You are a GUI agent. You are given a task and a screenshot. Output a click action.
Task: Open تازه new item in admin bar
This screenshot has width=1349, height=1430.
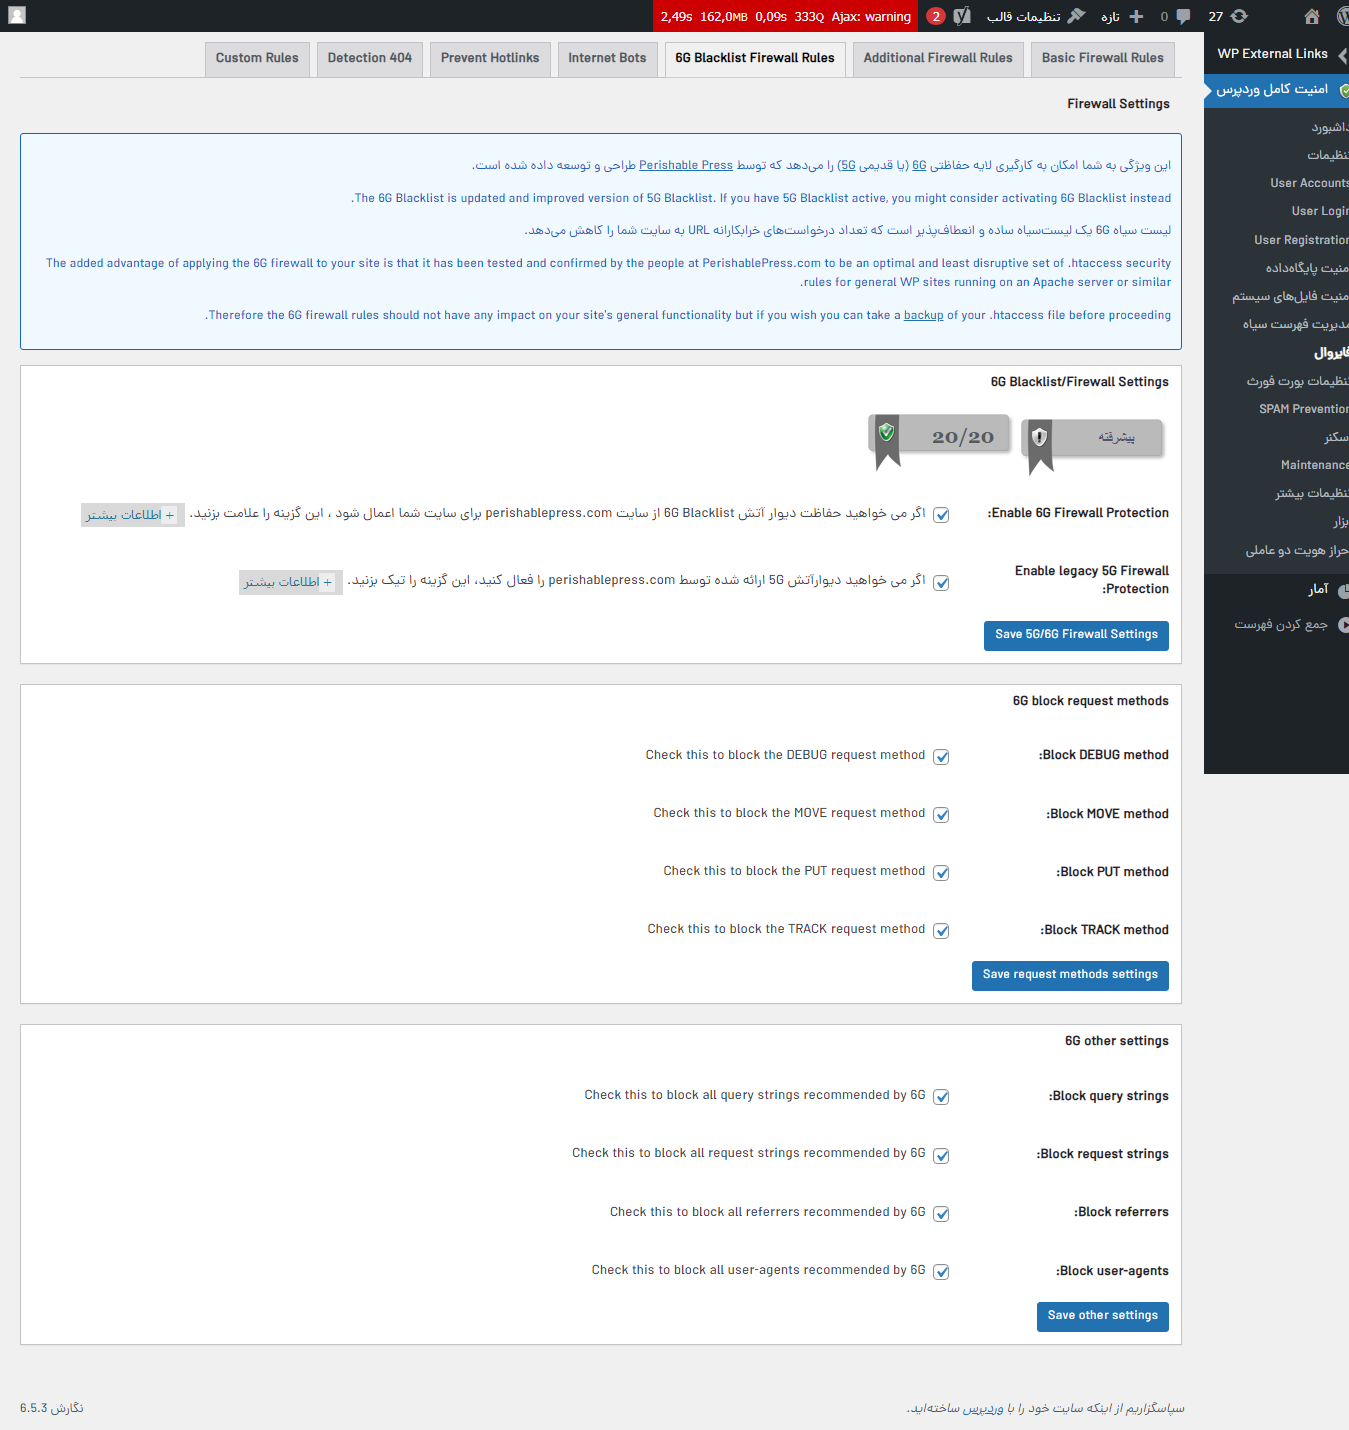pyautogui.click(x=1124, y=16)
